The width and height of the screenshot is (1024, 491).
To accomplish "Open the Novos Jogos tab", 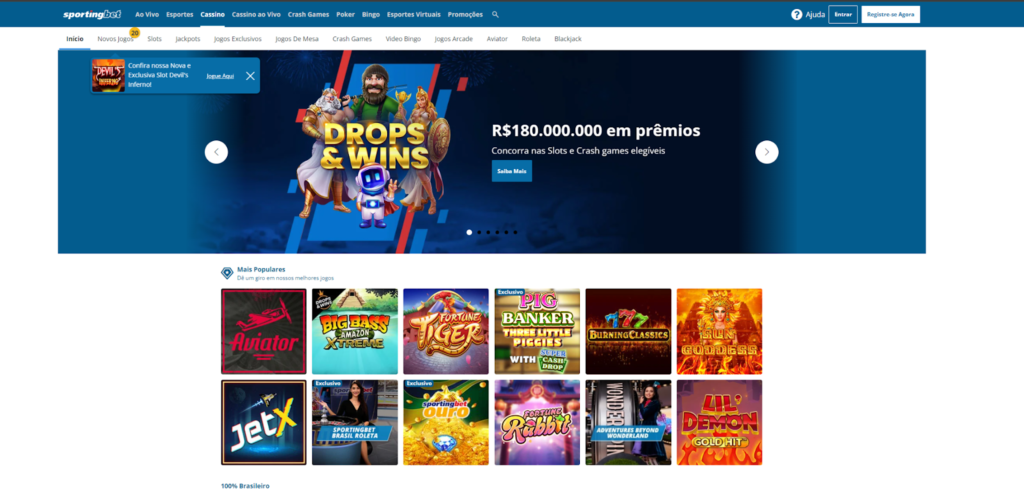I will point(116,39).
